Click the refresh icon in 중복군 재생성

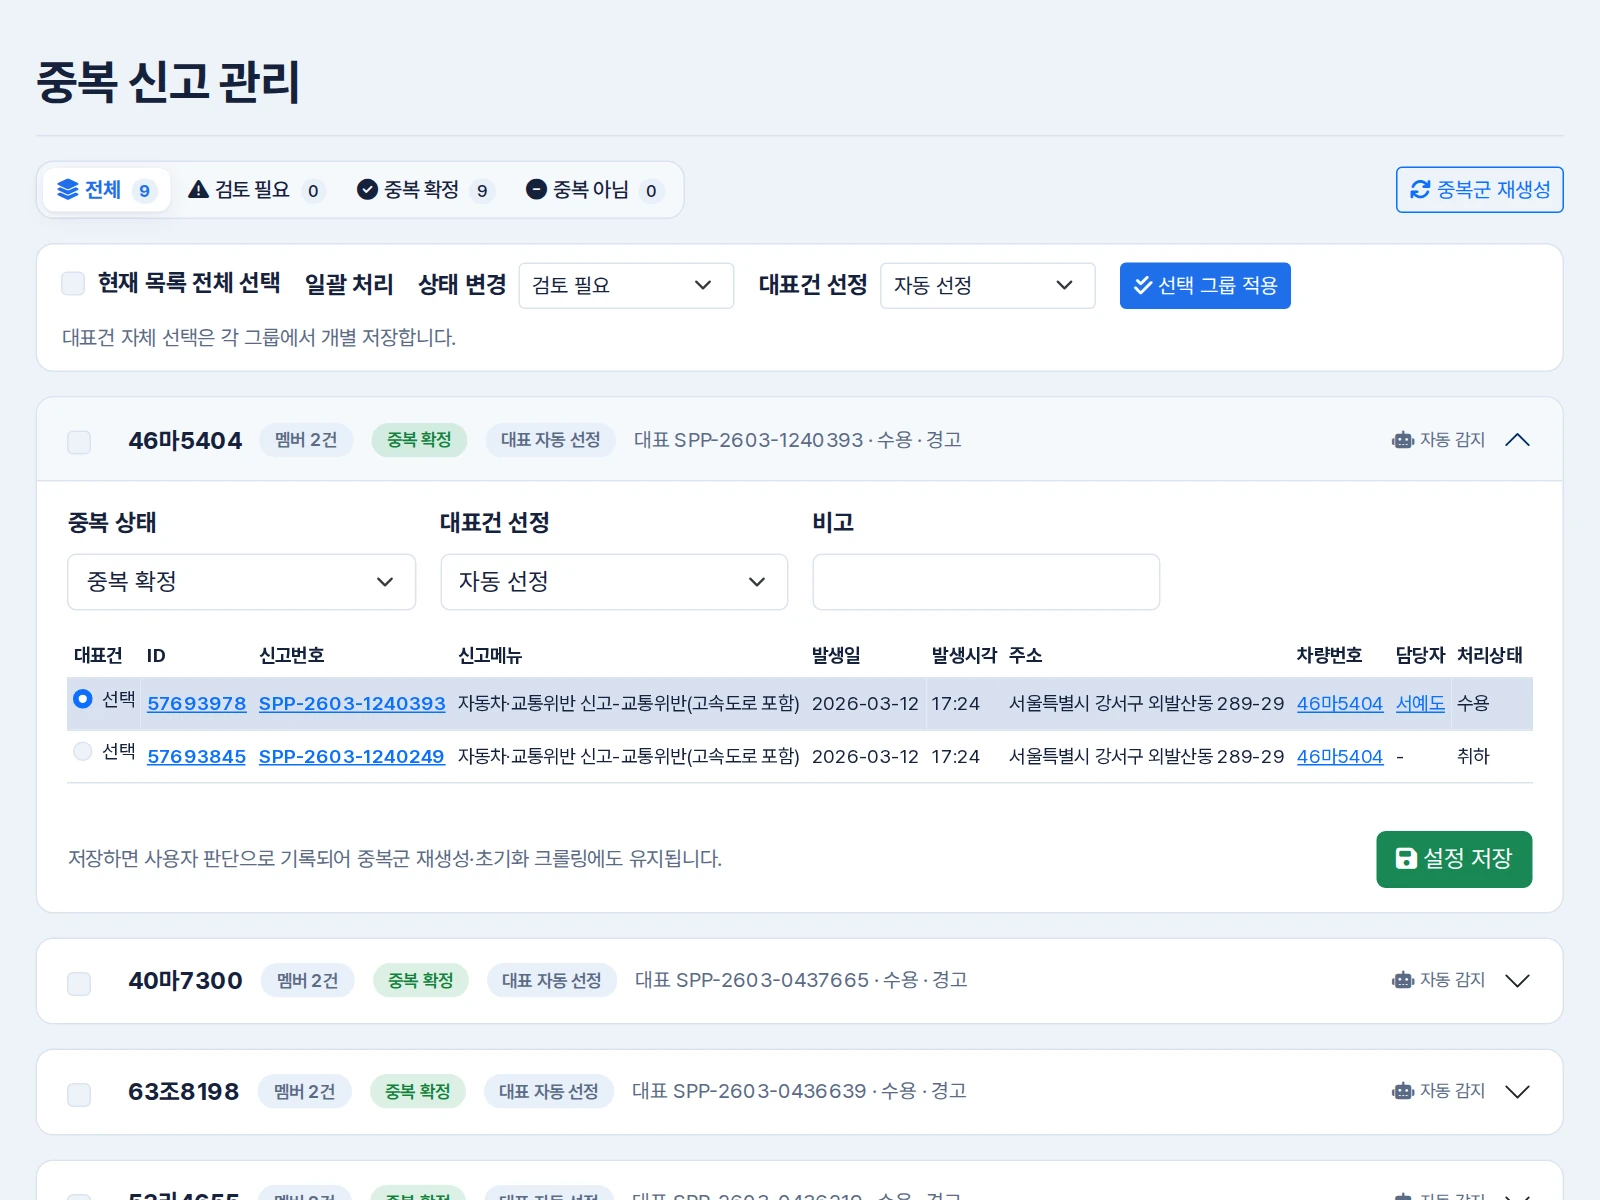point(1420,190)
